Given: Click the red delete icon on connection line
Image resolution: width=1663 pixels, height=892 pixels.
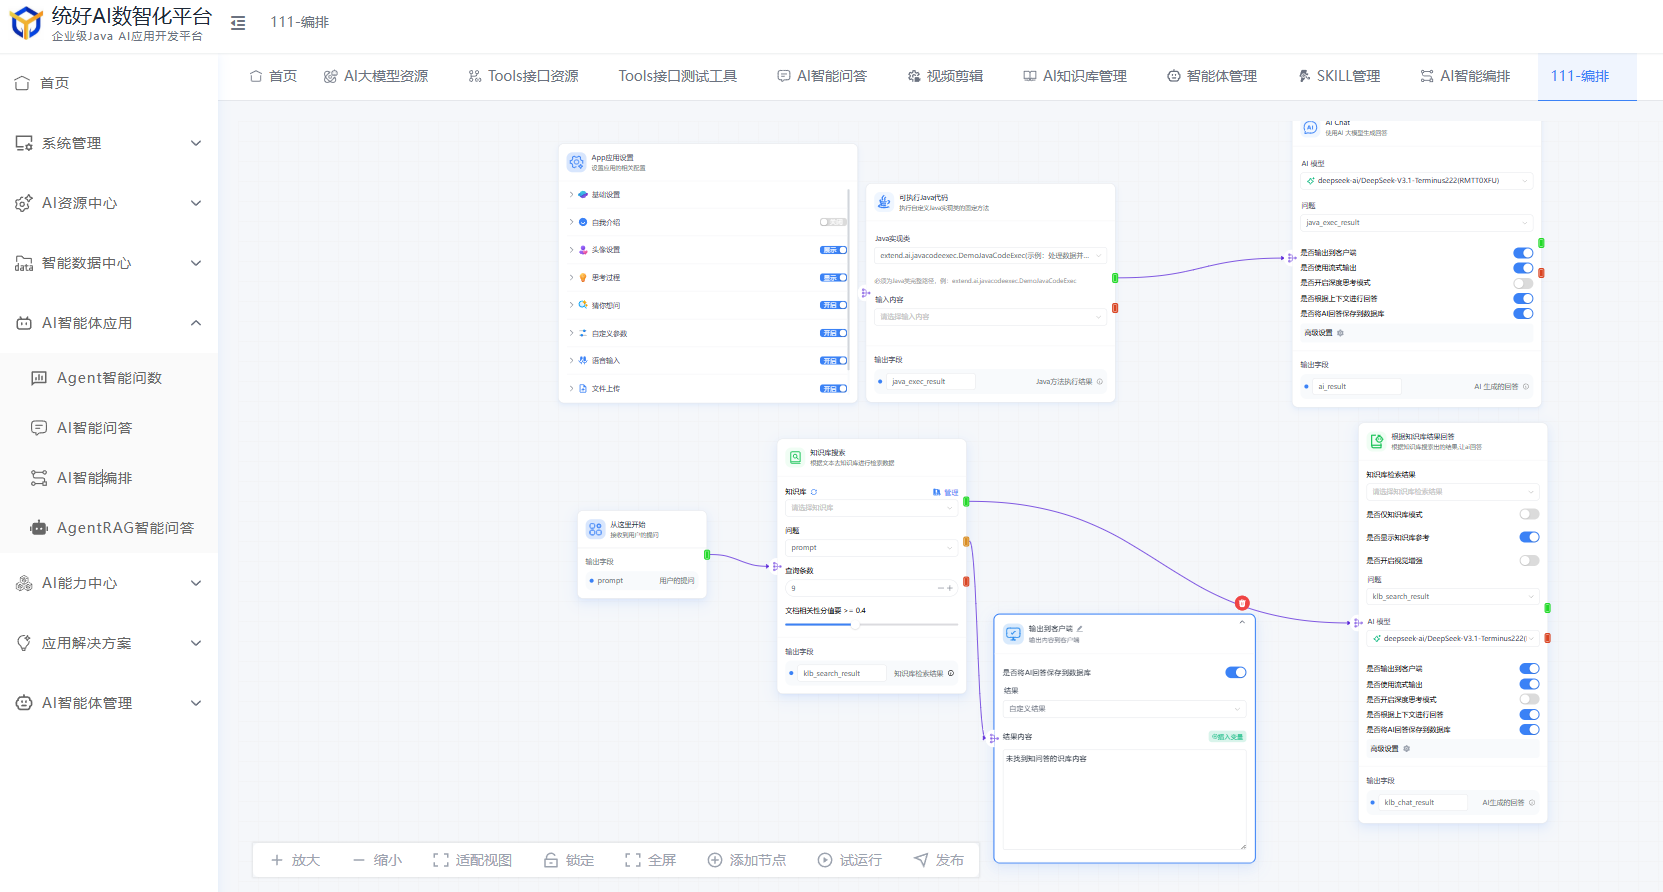Looking at the screenshot, I should (1242, 603).
